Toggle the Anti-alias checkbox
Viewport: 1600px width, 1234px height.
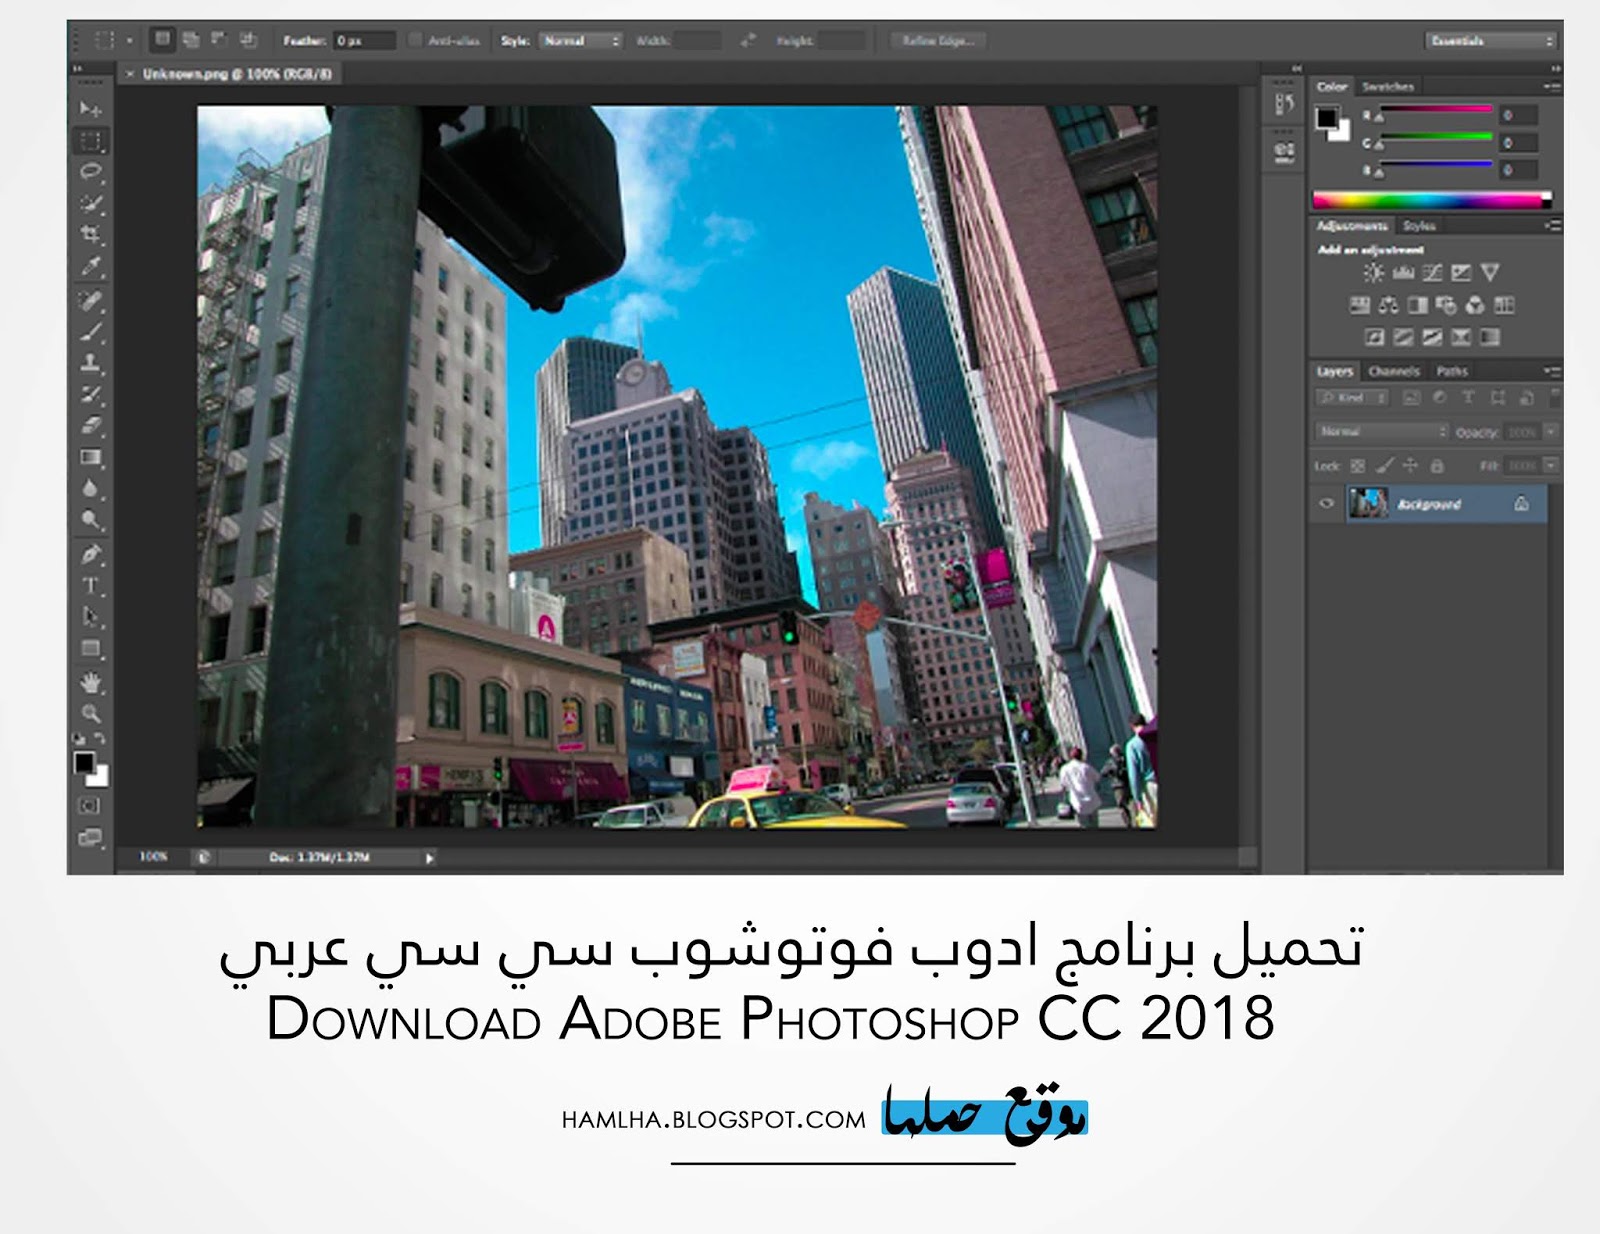click(415, 41)
